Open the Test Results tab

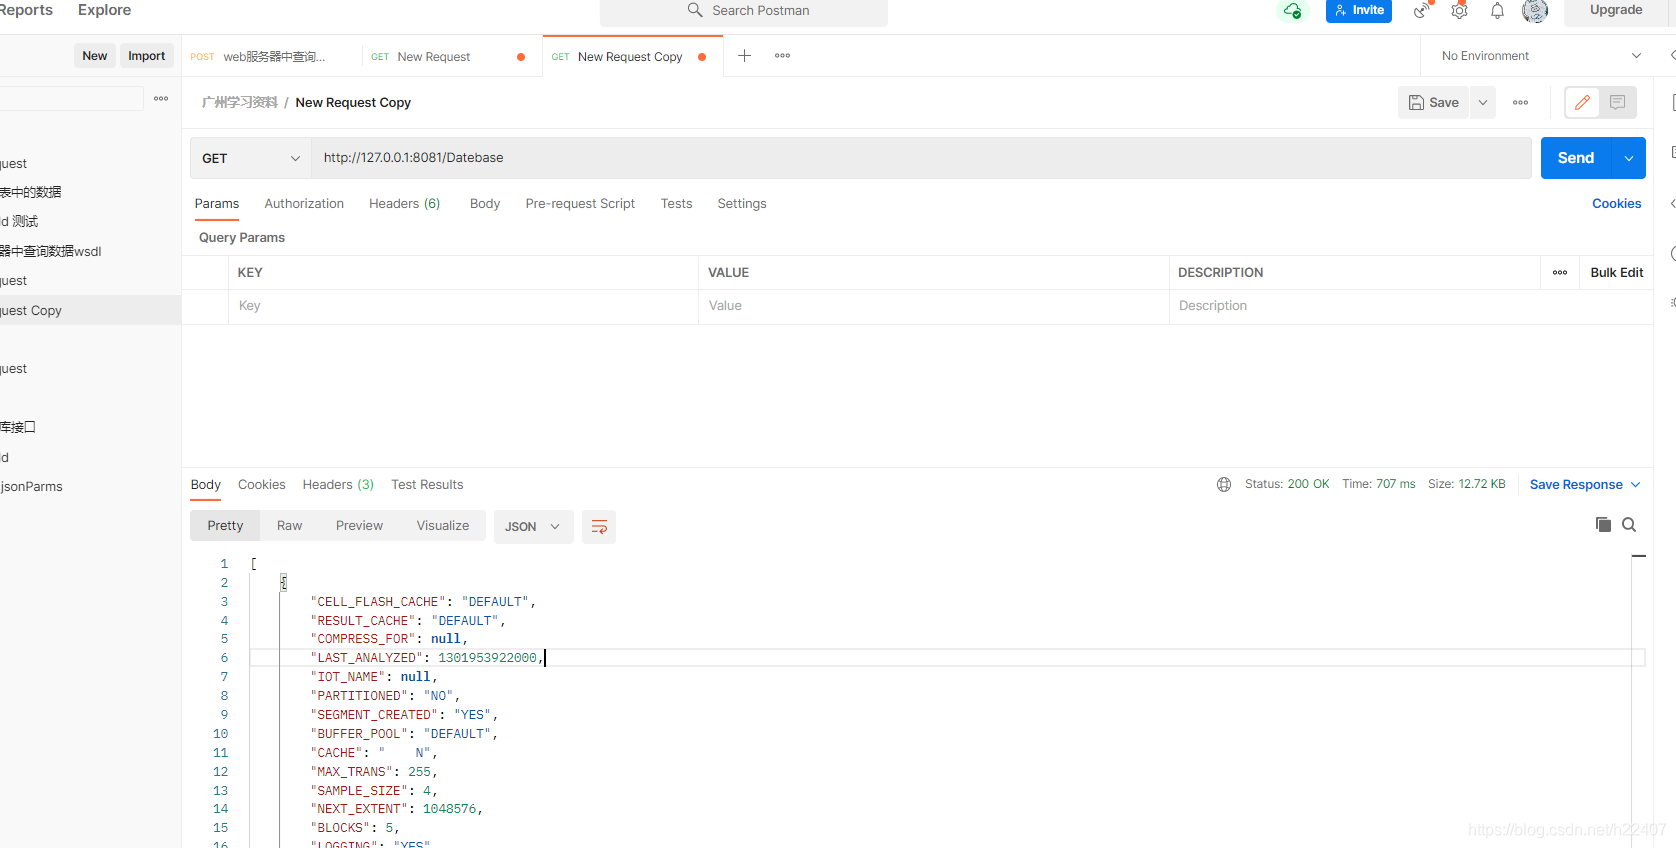tap(427, 484)
